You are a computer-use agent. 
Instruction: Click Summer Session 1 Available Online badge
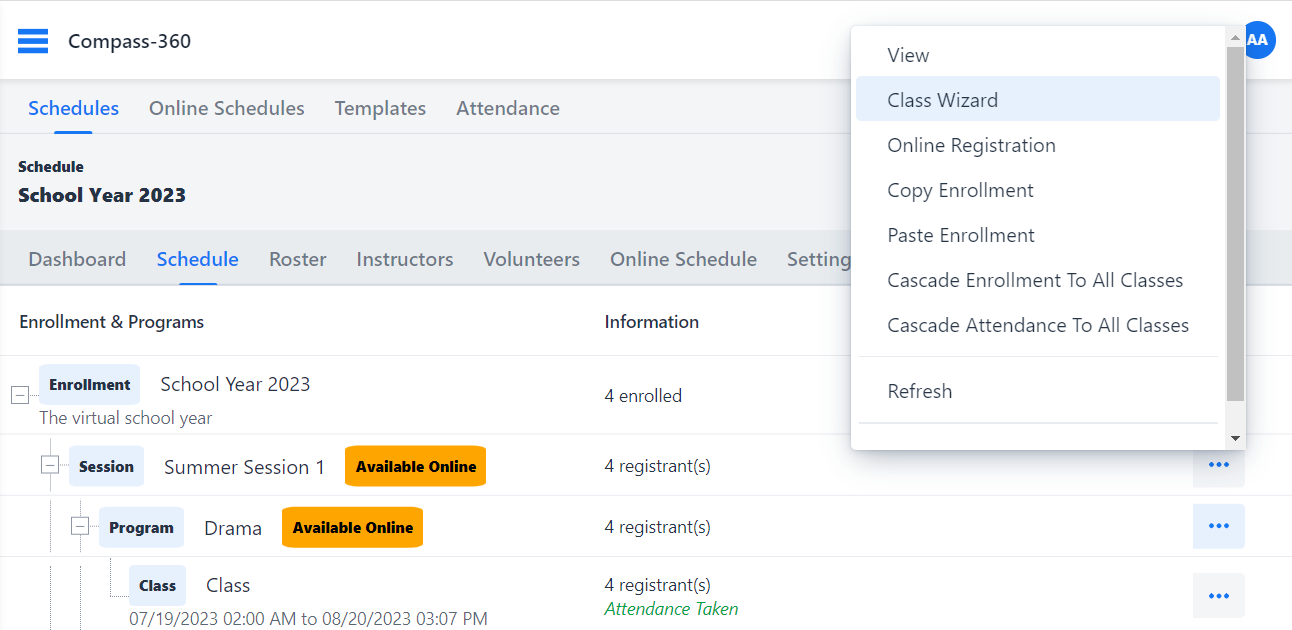click(x=415, y=466)
